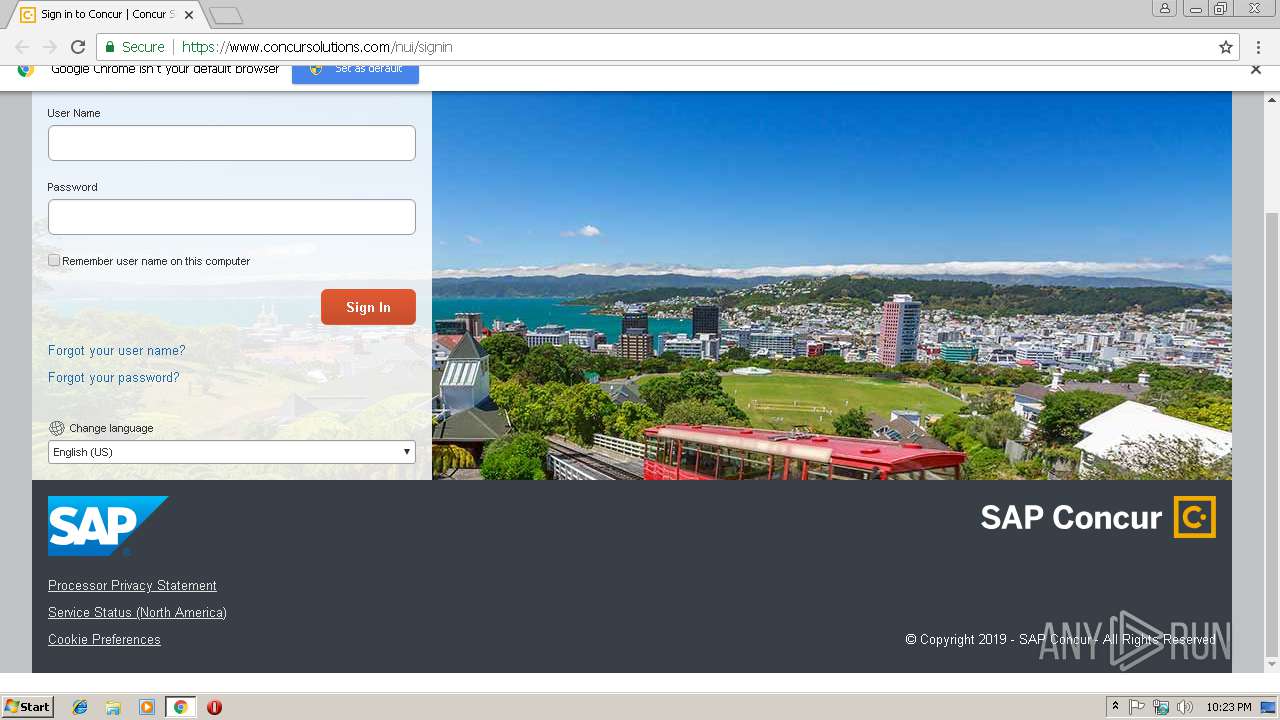Click the orange Sign In button
This screenshot has width=1280, height=720.
tap(368, 307)
